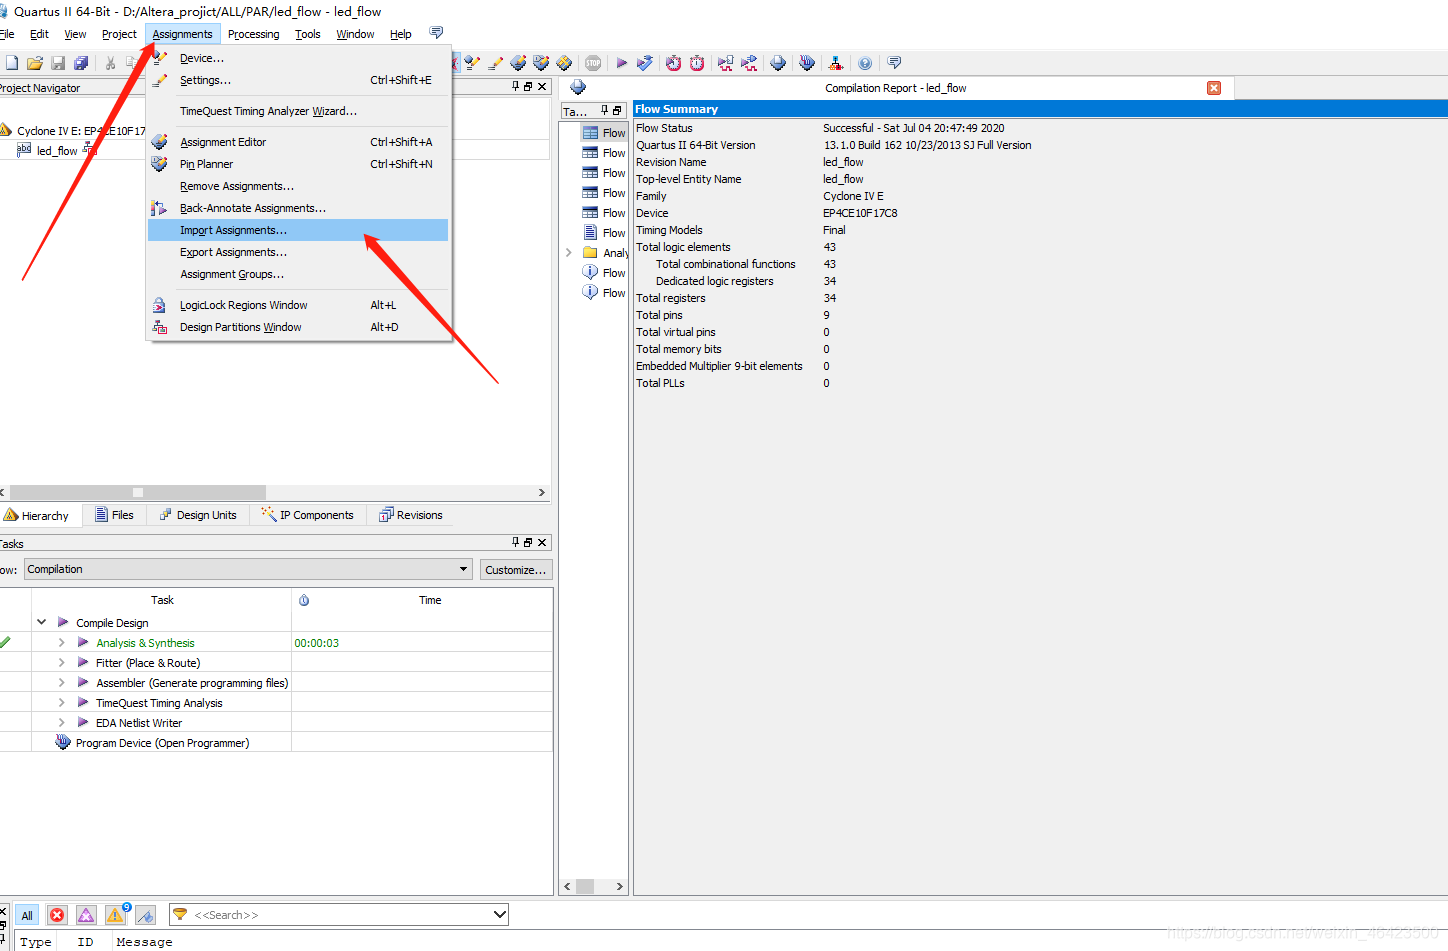
Task: Switch to the IP Components tab
Action: coord(308,515)
